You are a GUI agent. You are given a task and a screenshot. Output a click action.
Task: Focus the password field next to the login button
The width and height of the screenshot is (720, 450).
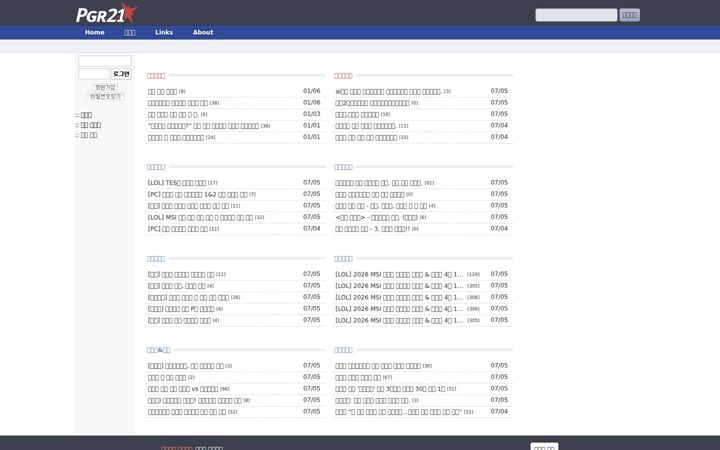coord(94,74)
